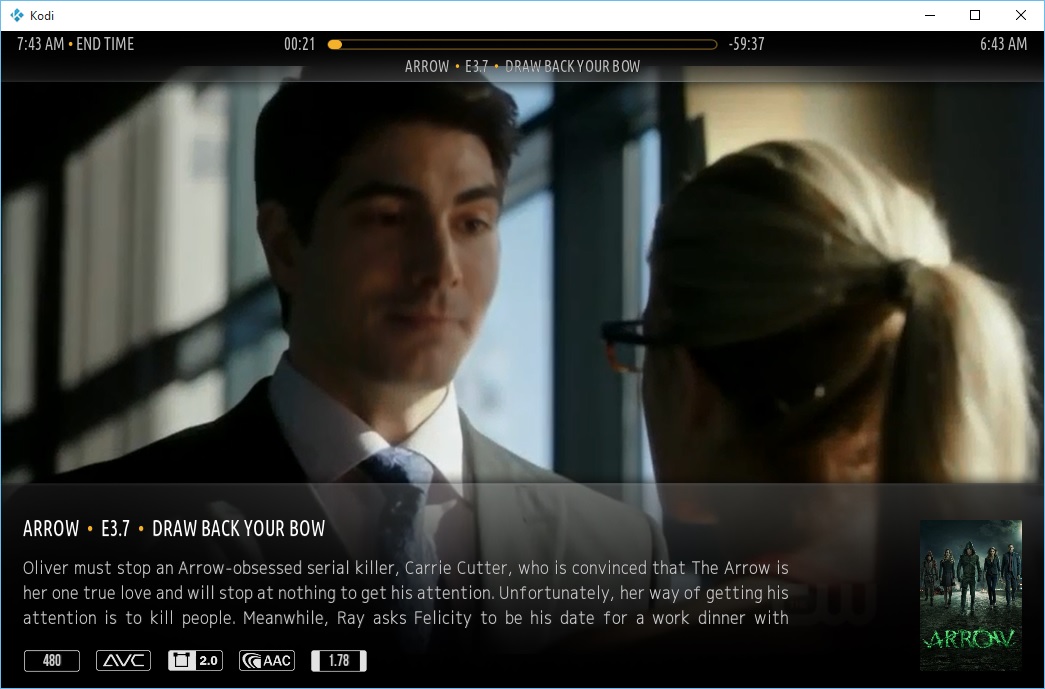Viewport: 1045px width, 689px height.
Task: Click the AVC video codec badge
Action: tap(123, 660)
